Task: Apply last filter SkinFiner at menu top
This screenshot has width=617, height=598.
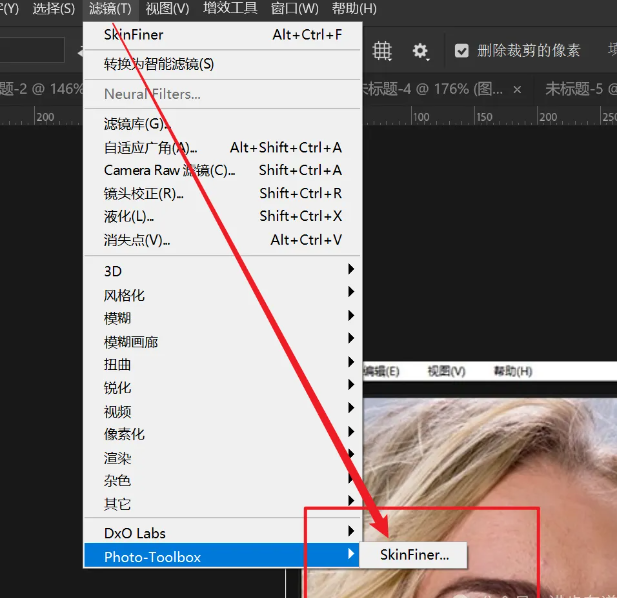Action: 133,35
